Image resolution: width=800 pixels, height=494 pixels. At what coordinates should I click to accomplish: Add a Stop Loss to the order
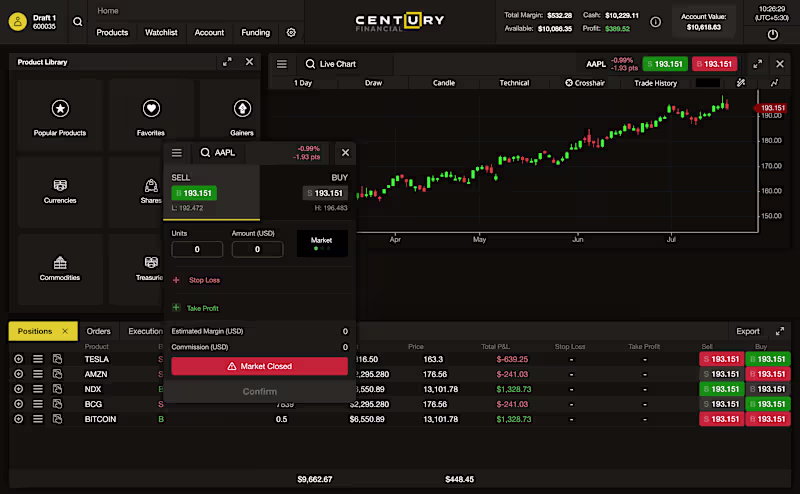196,280
